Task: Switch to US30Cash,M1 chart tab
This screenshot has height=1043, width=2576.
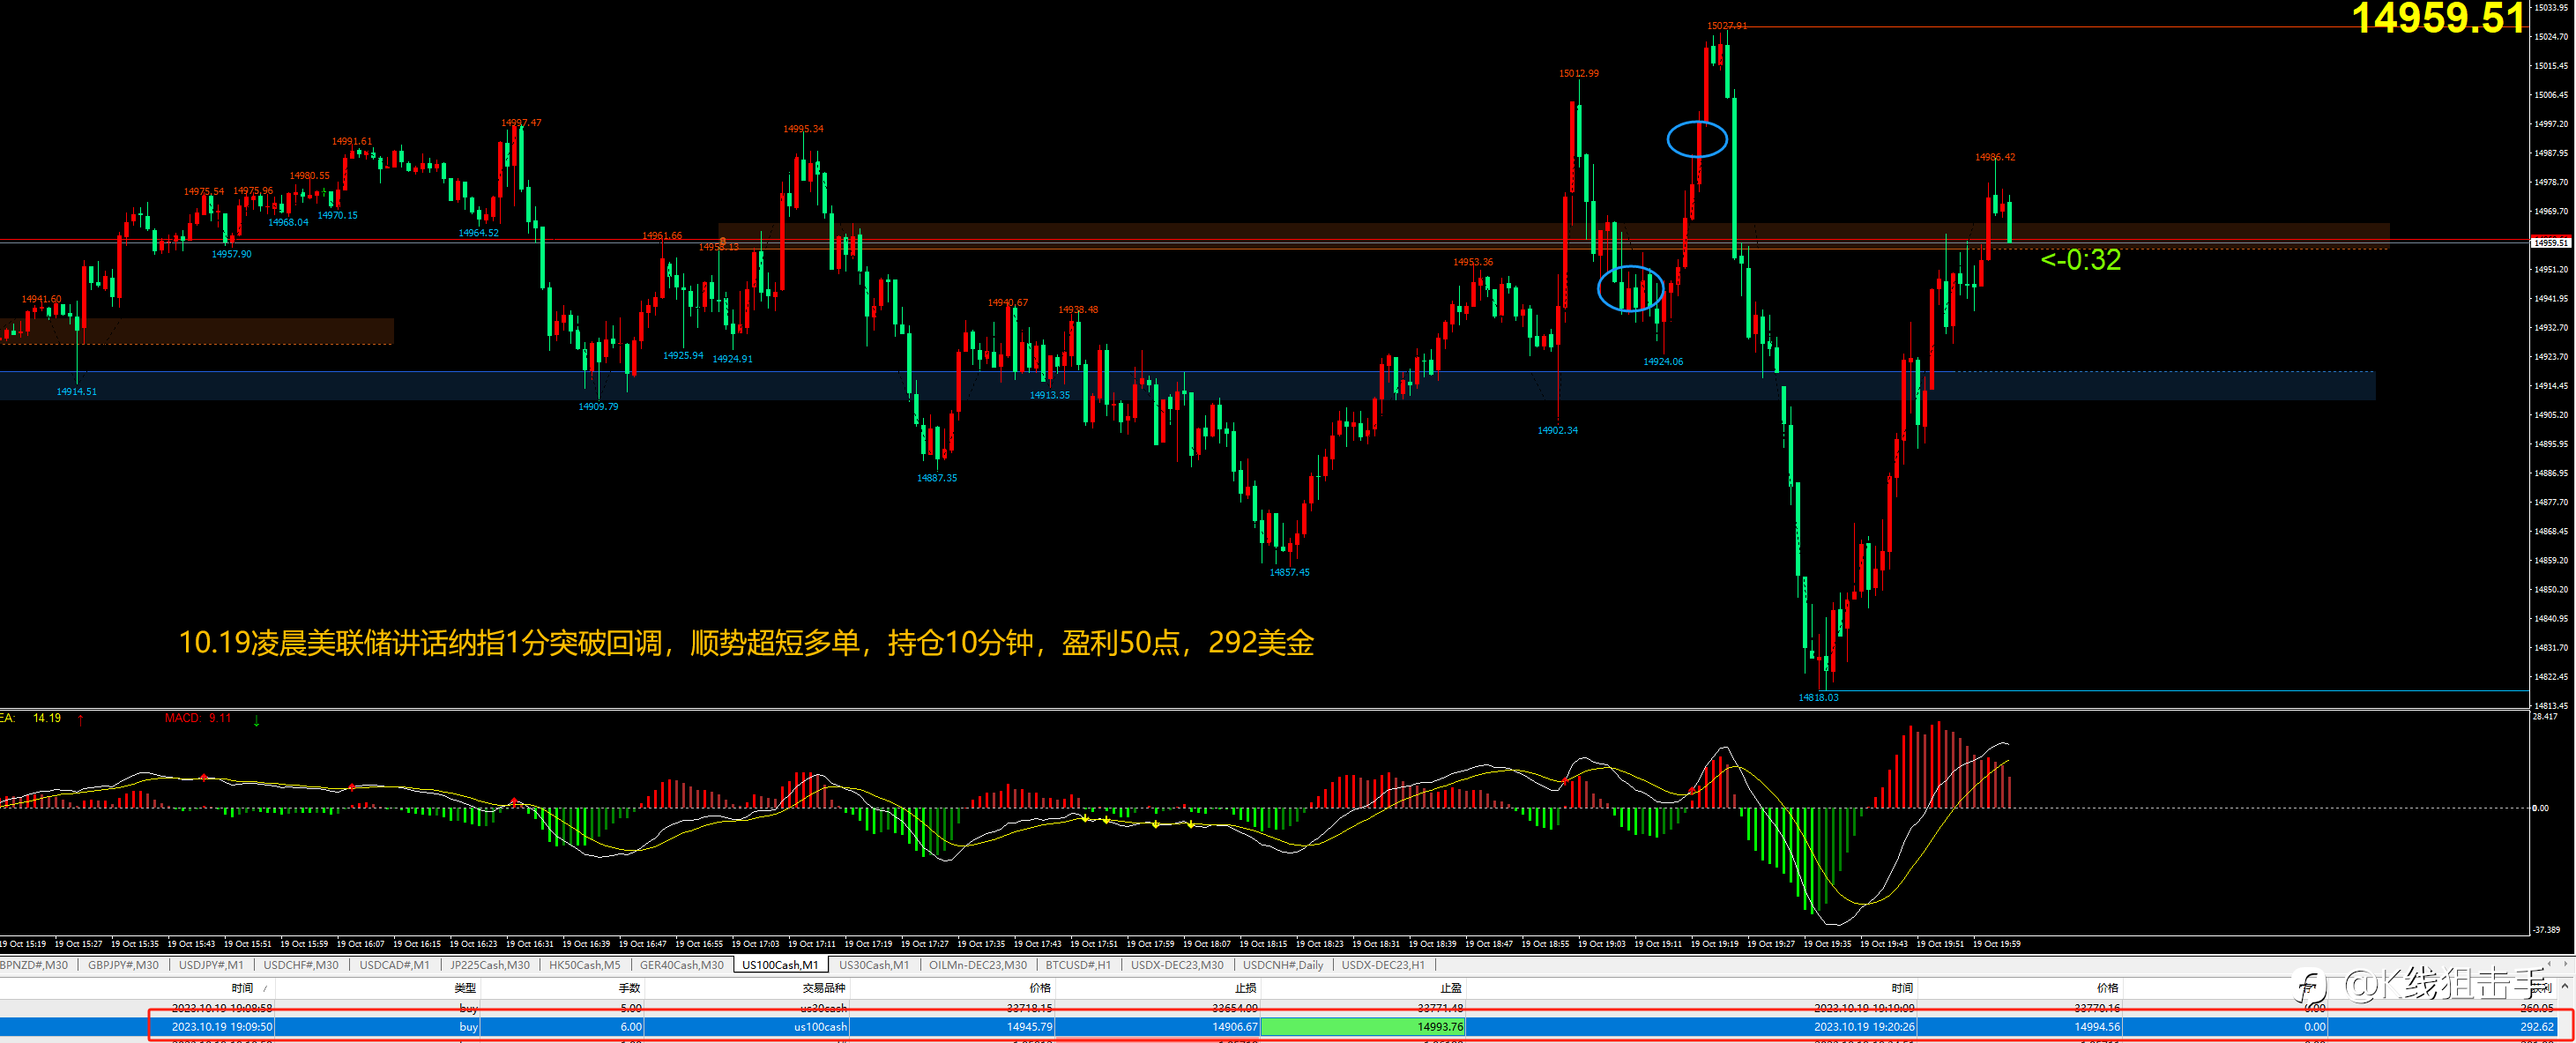Action: point(873,965)
